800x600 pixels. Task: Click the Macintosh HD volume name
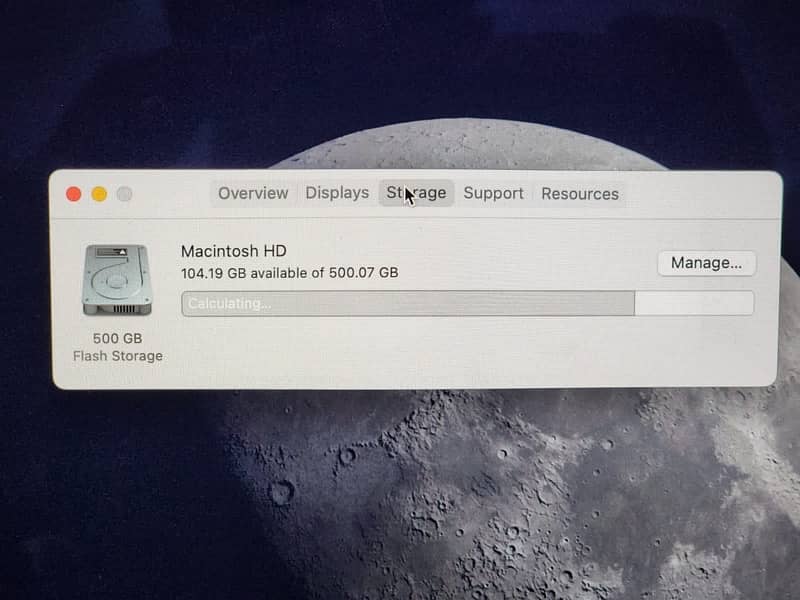(233, 252)
